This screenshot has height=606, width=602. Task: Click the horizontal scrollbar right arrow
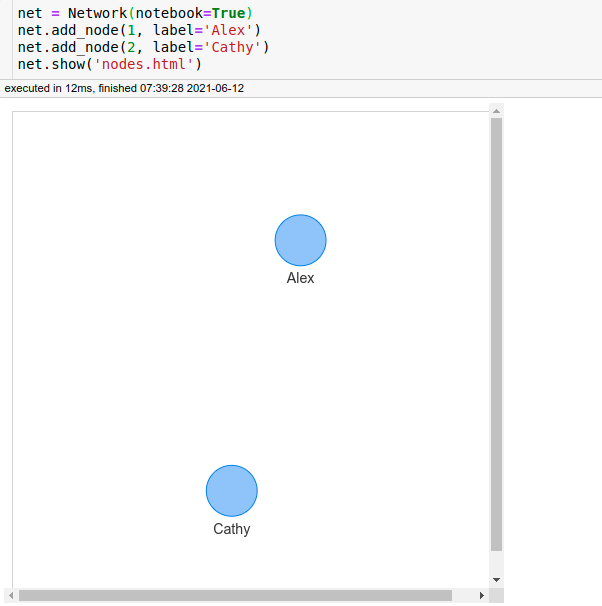coord(482,596)
